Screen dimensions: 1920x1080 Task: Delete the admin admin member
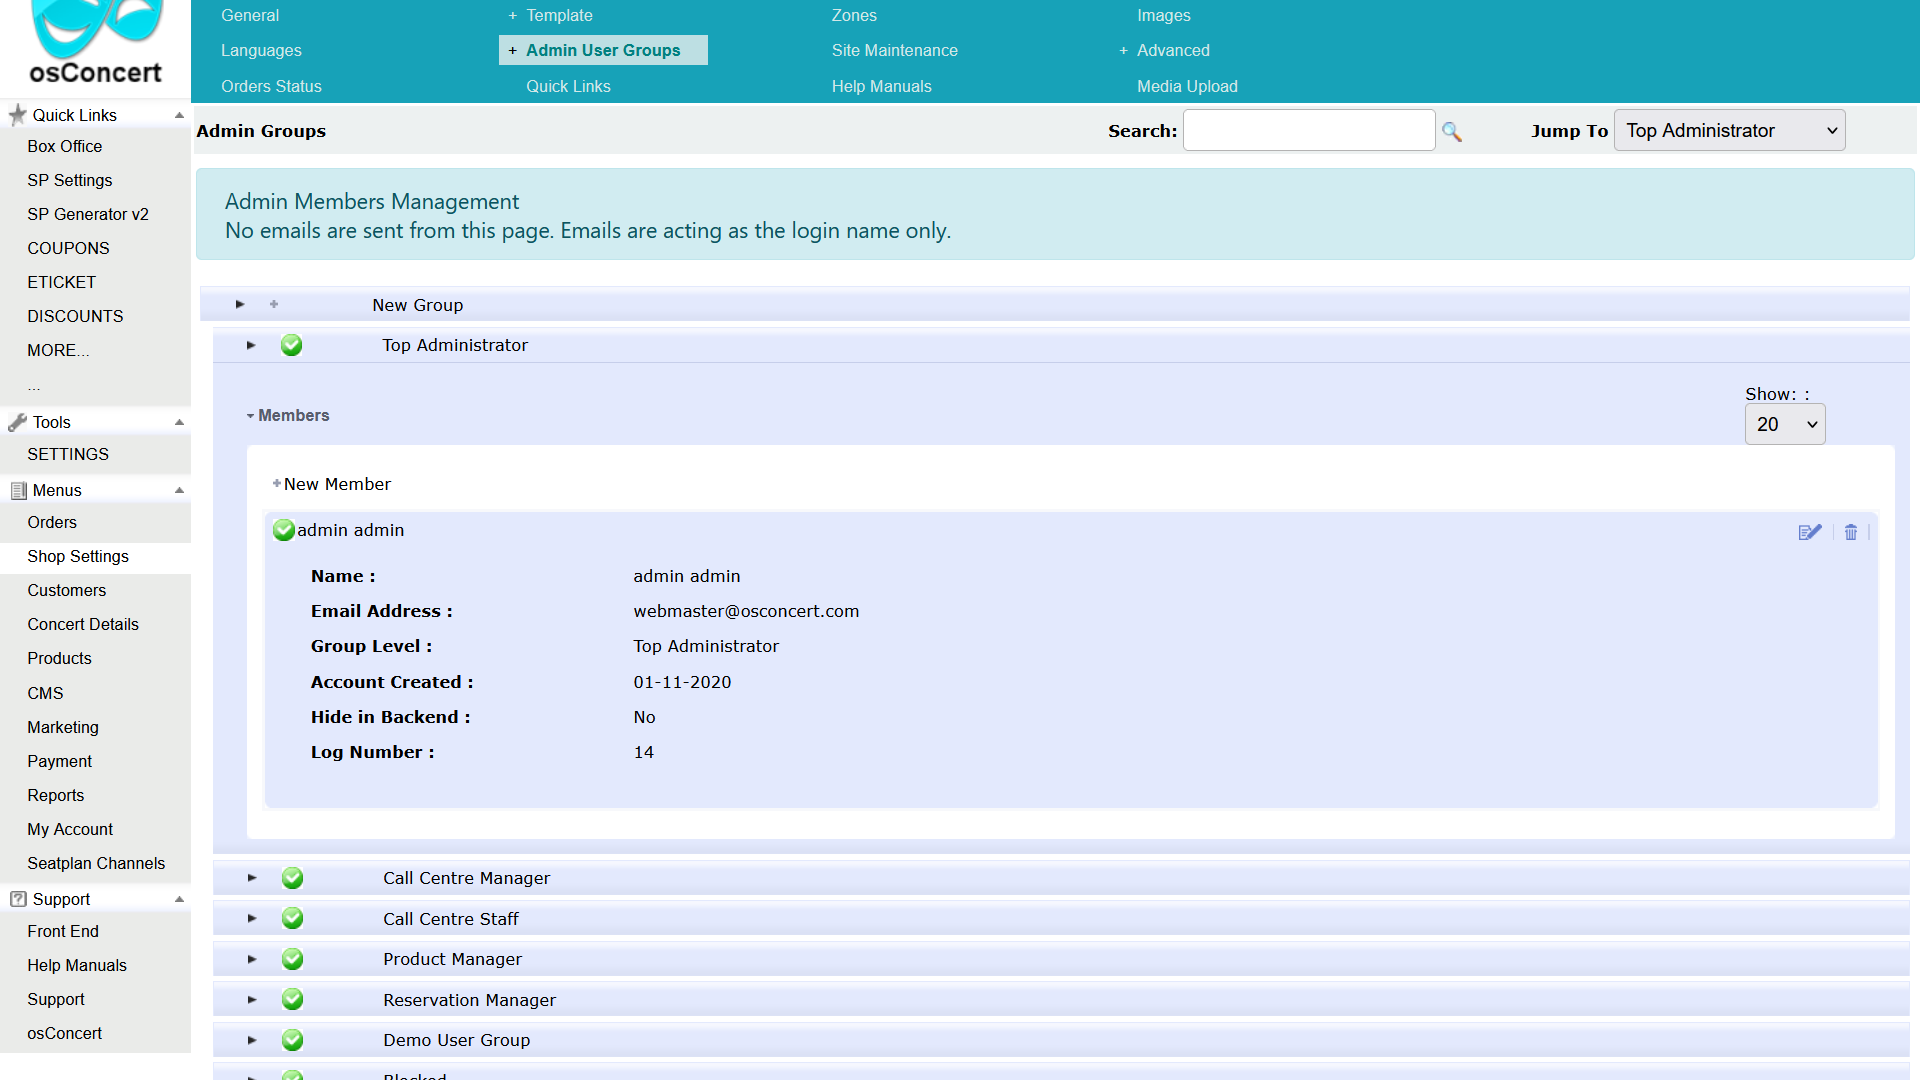1851,532
